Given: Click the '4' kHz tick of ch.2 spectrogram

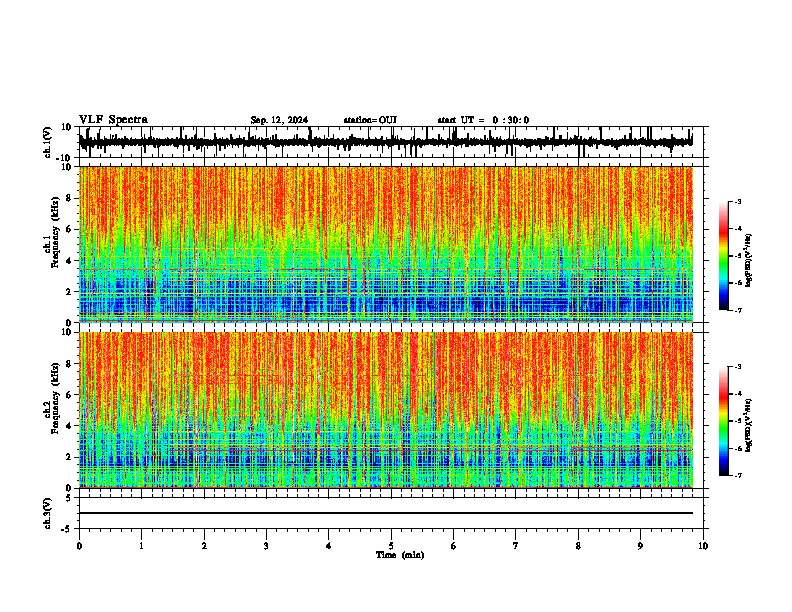Looking at the screenshot, I should point(70,426).
